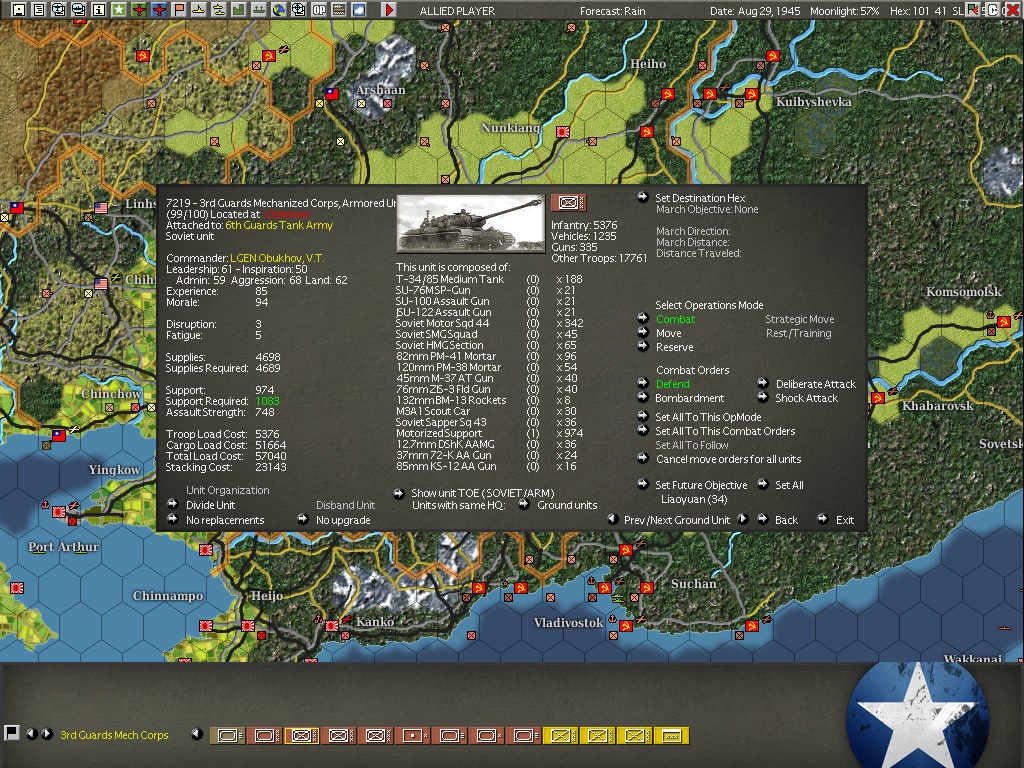Click the green star toolbar icon
Viewport: 1024px width, 768px height.
(x=119, y=10)
